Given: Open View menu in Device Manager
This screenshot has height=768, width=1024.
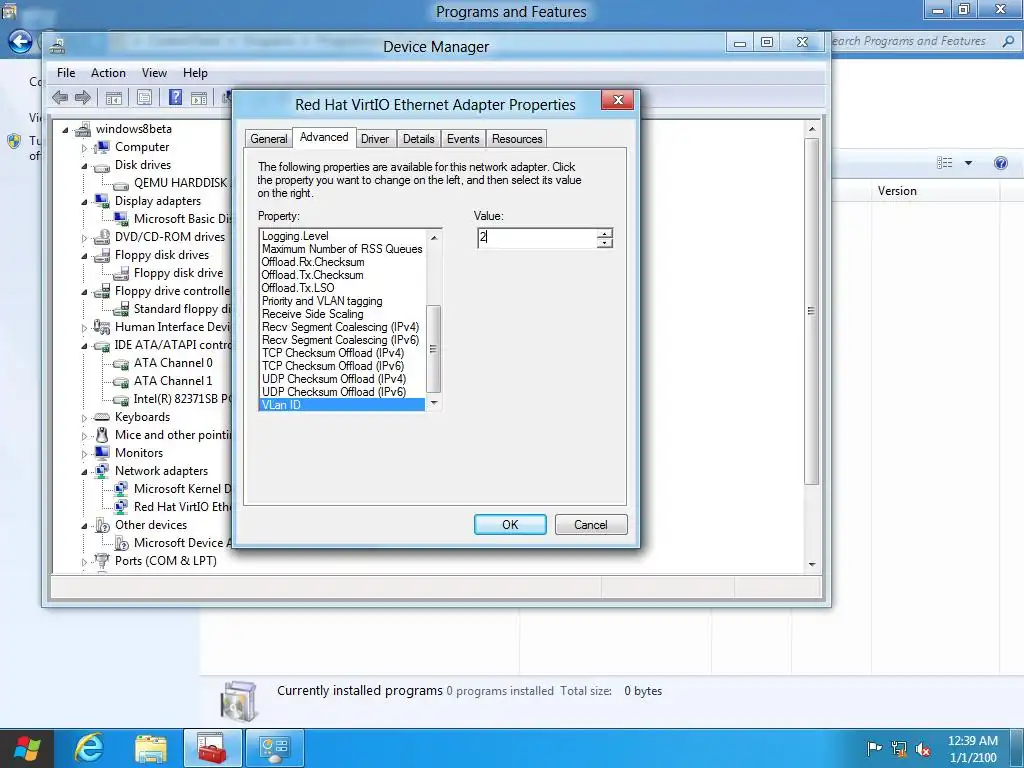Looking at the screenshot, I should click(x=154, y=73).
